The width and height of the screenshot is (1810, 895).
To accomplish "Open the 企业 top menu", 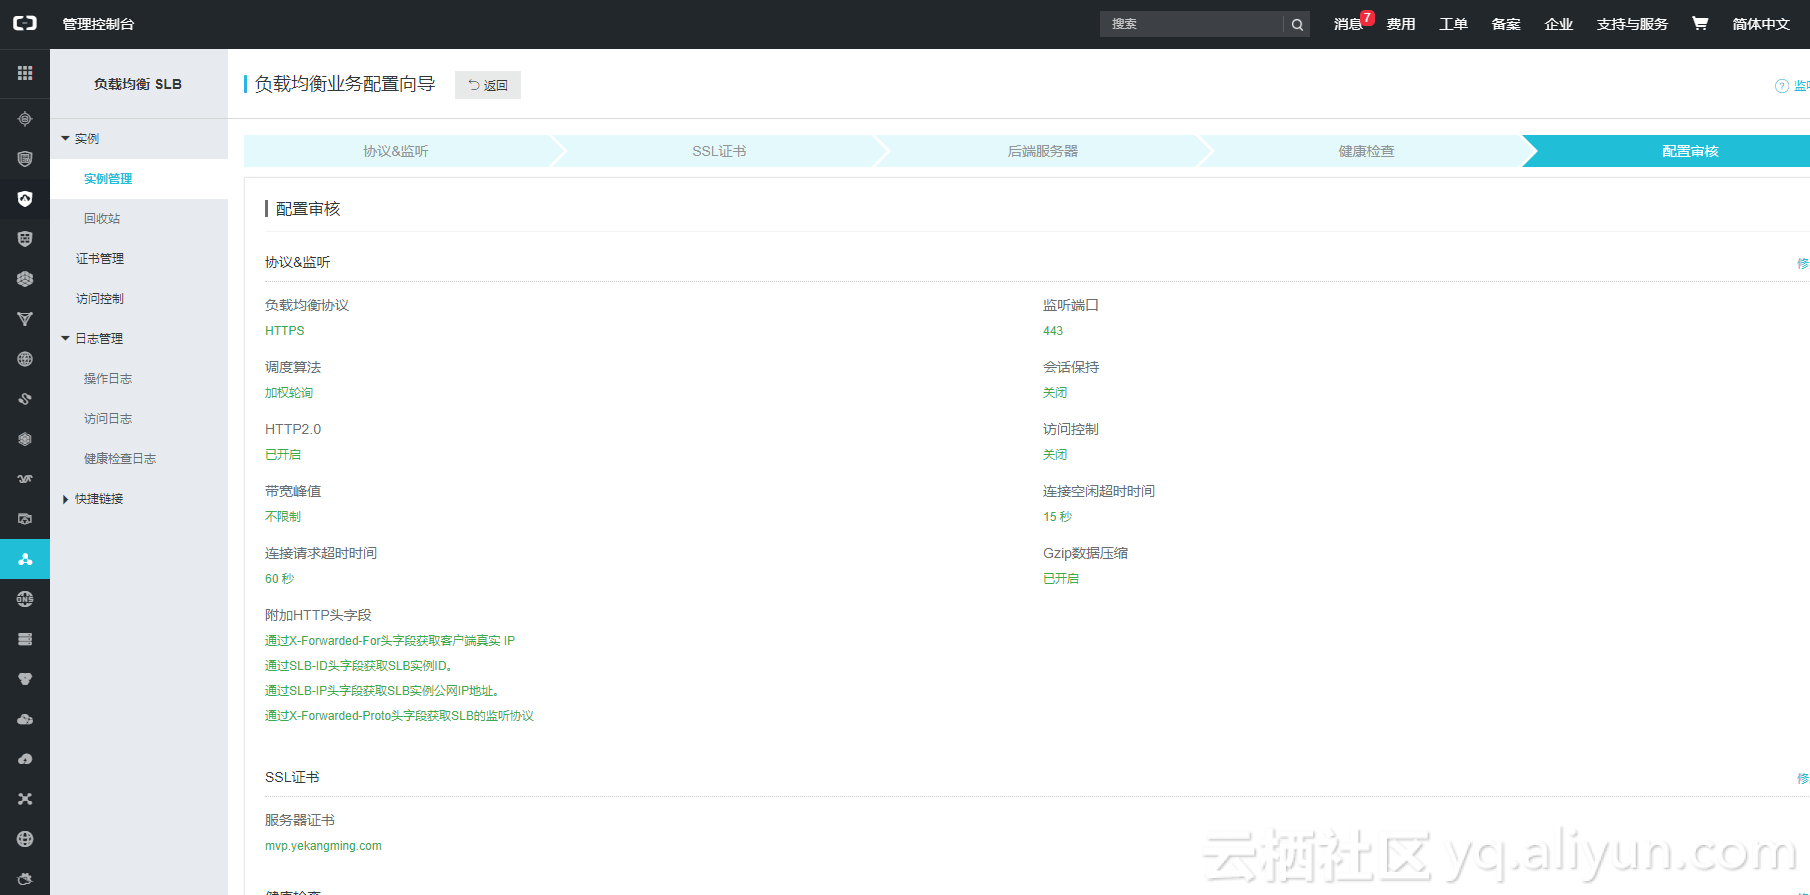I will [x=1558, y=24].
